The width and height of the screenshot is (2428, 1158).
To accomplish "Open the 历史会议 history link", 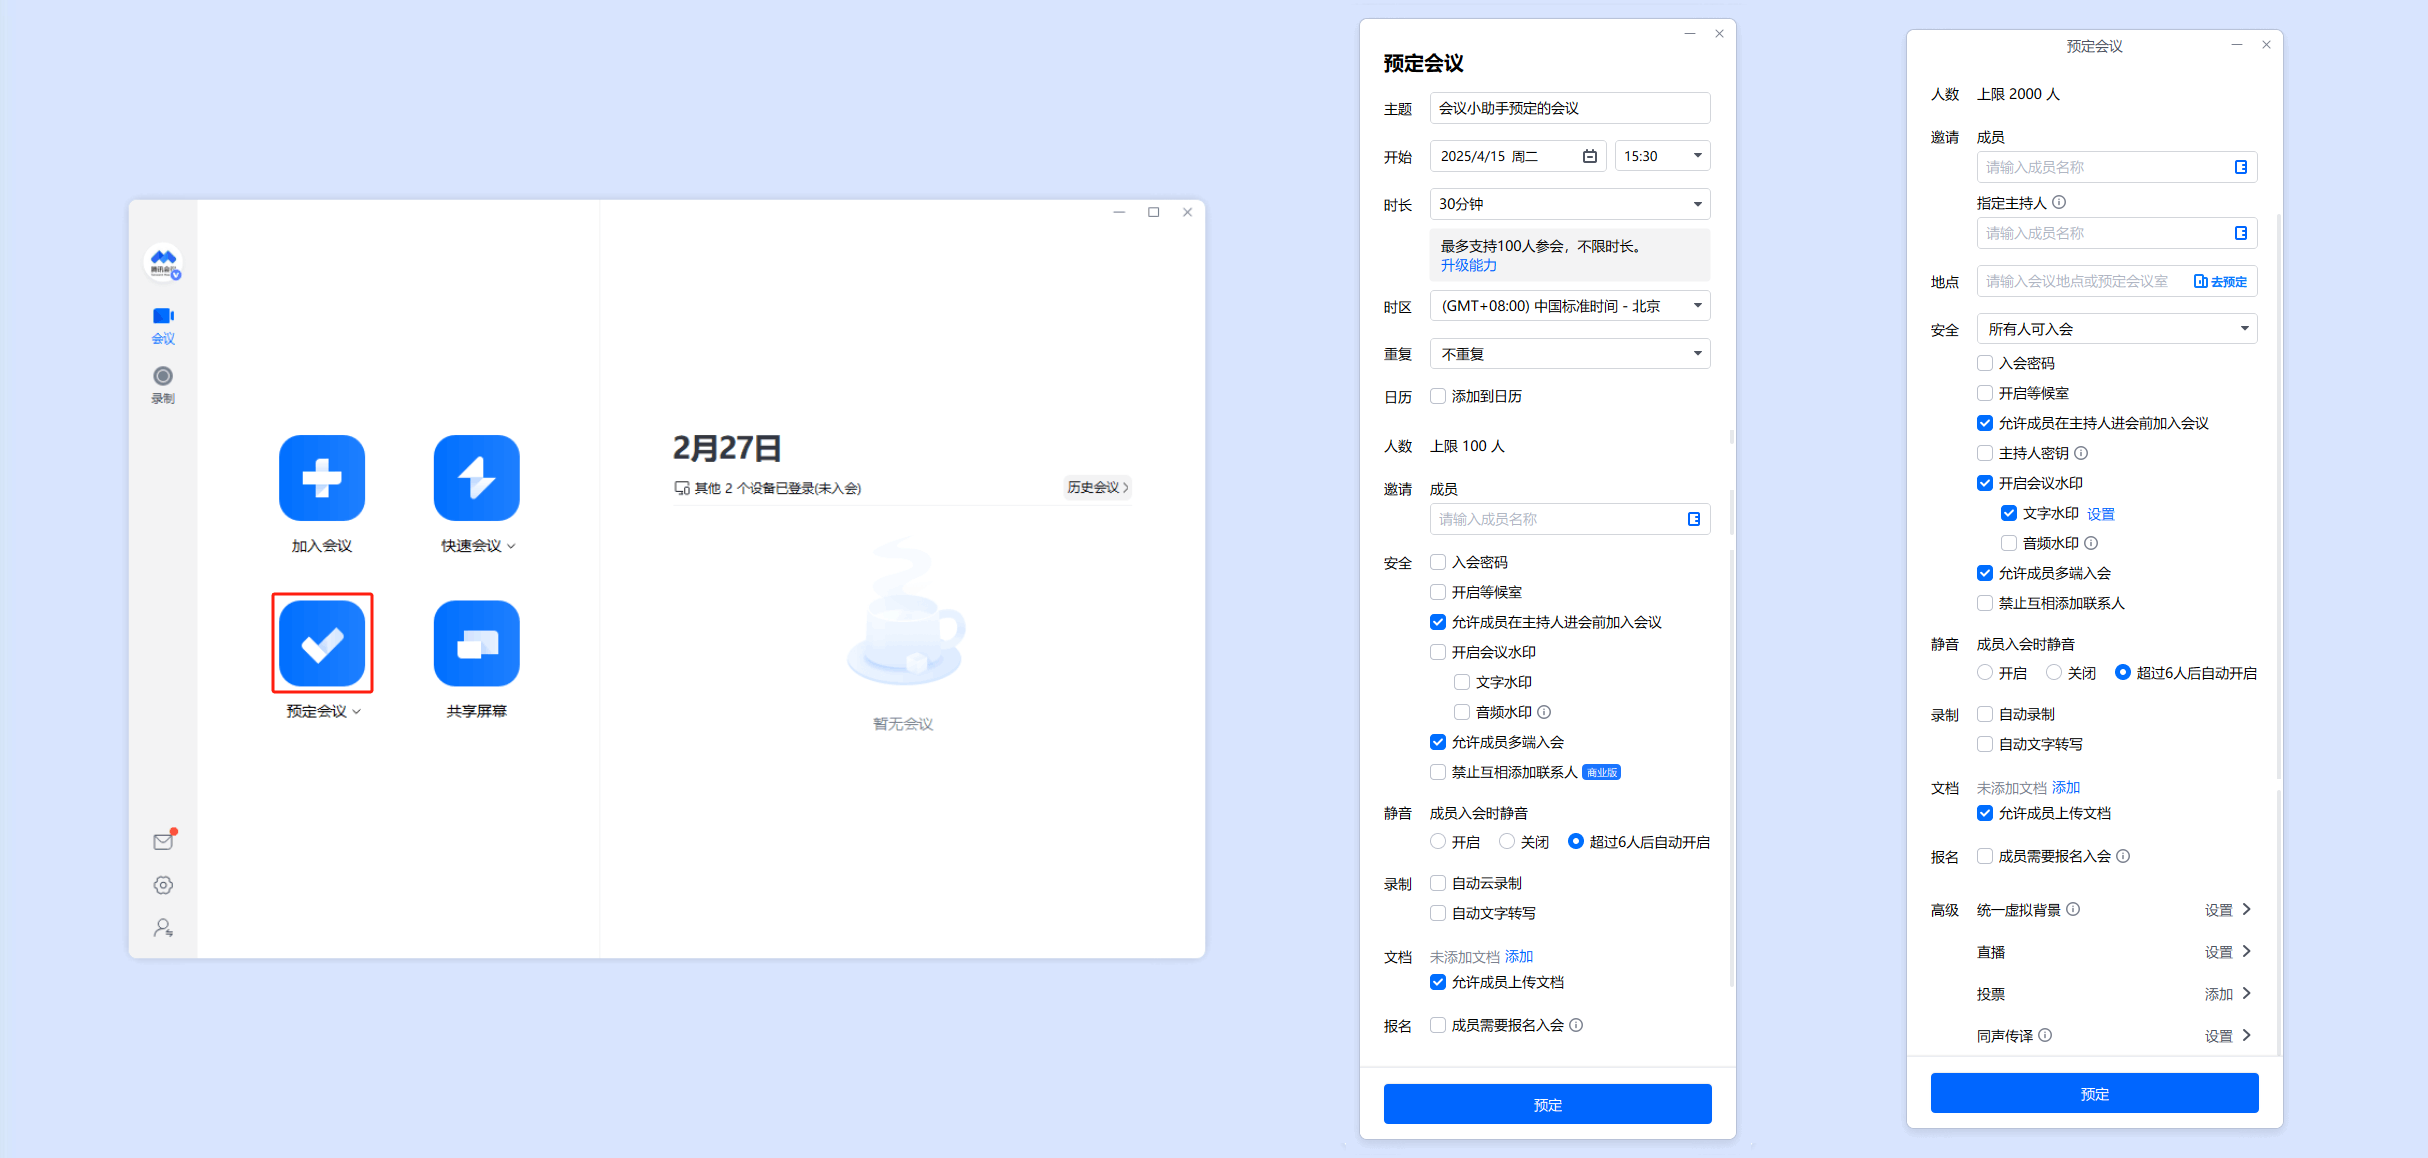I will click(x=1097, y=487).
